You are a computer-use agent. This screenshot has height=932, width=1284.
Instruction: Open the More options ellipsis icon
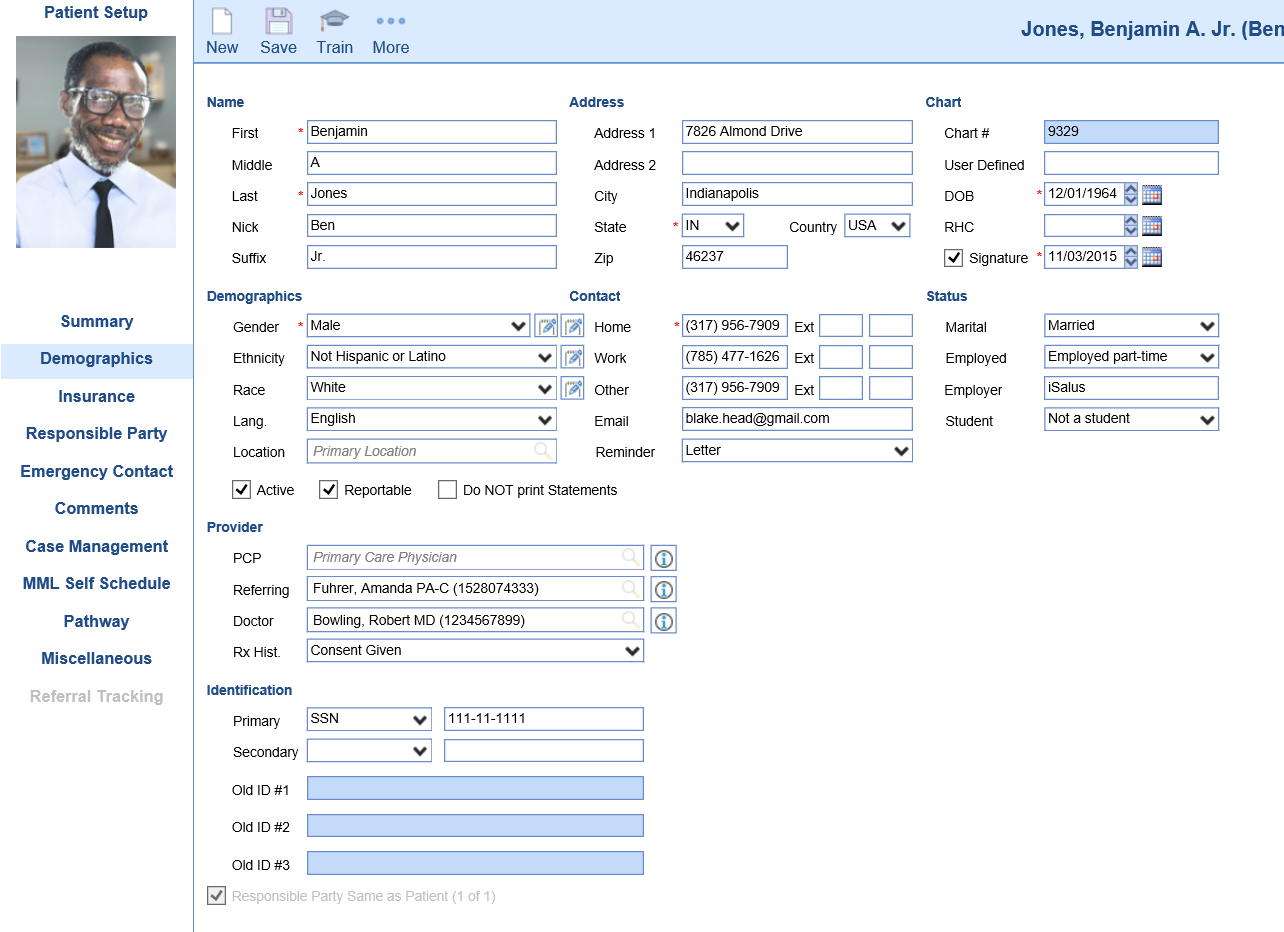pyautogui.click(x=391, y=21)
